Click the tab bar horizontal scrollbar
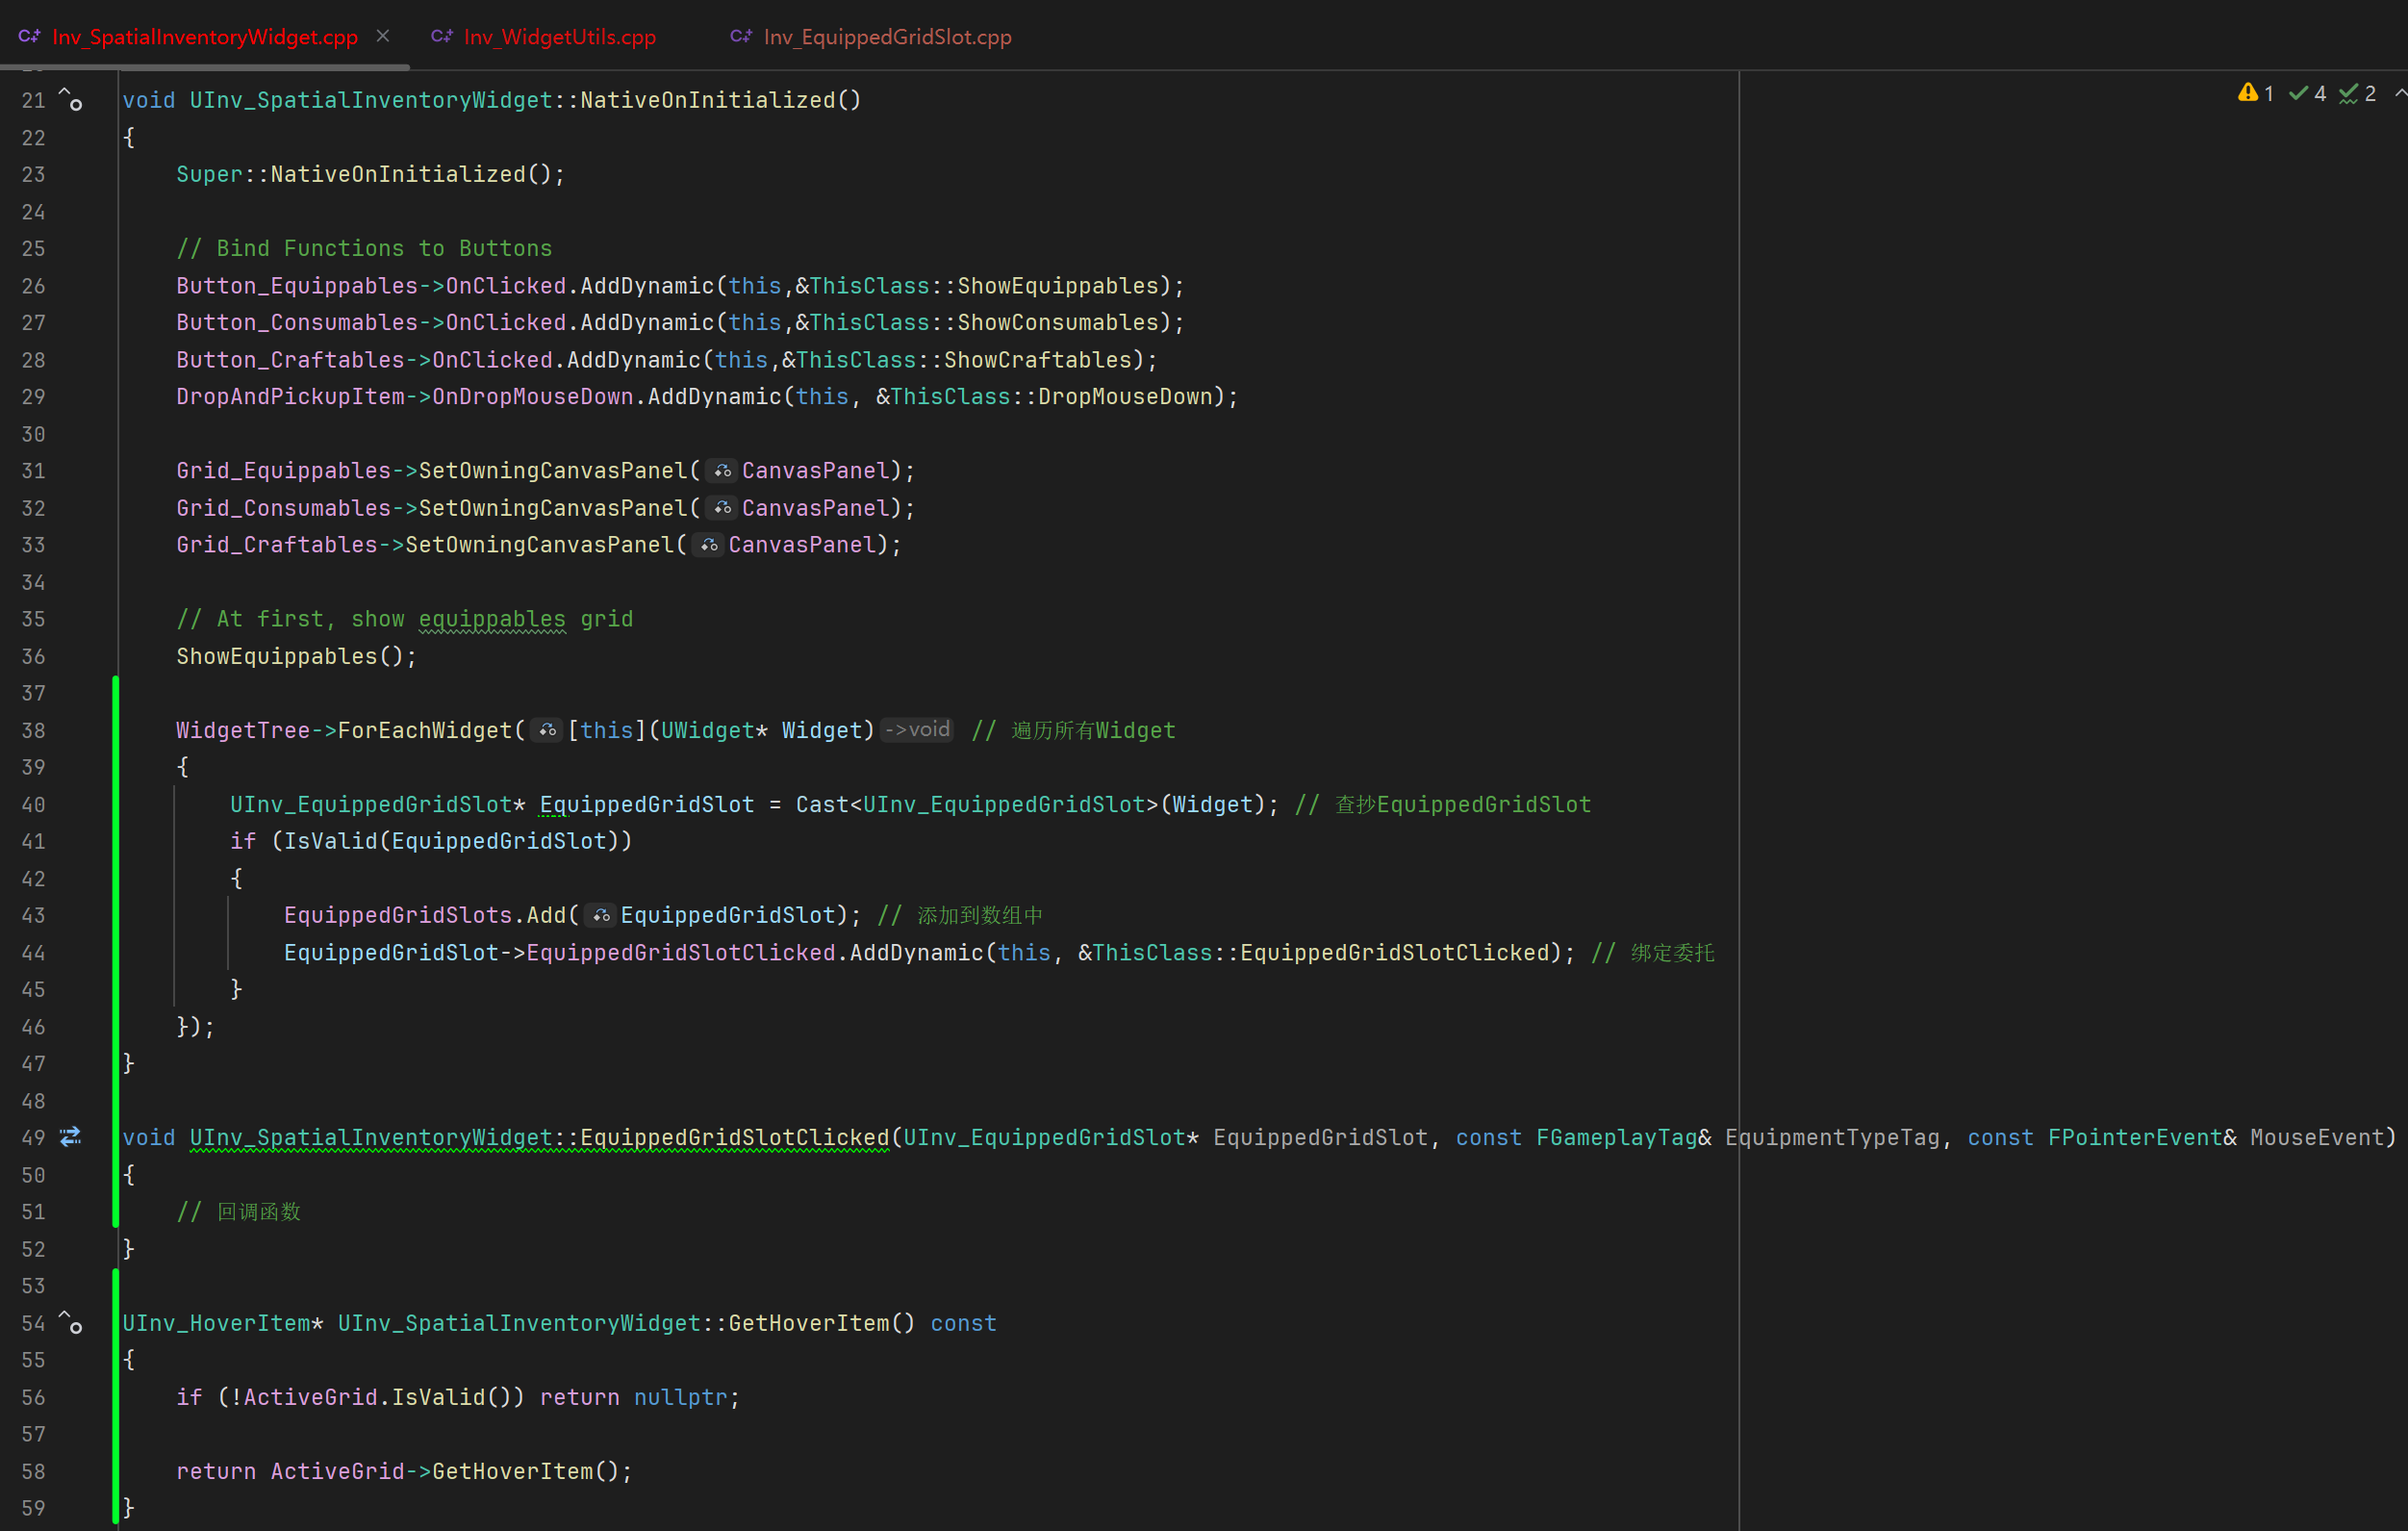 coord(205,67)
